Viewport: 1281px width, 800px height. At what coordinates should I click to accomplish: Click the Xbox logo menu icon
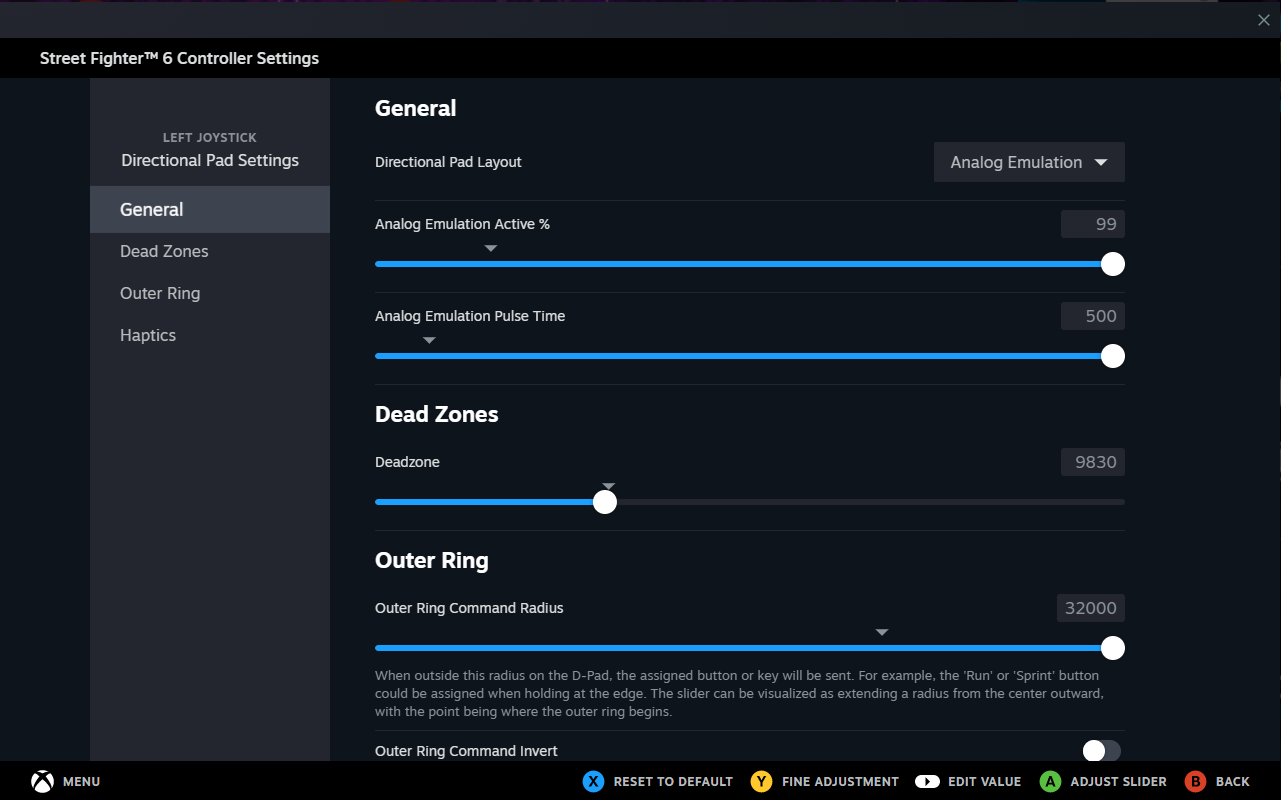pyautogui.click(x=42, y=781)
